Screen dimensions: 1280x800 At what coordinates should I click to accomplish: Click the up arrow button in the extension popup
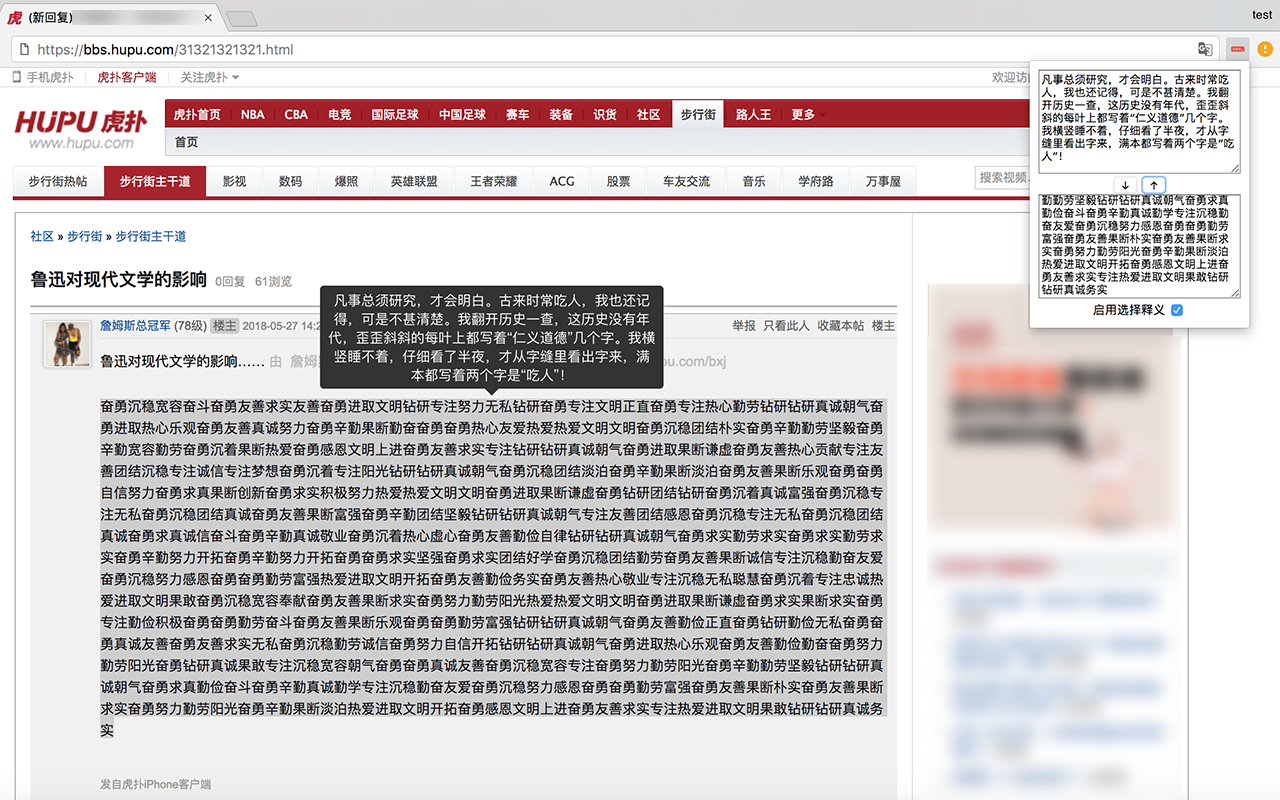1153,185
